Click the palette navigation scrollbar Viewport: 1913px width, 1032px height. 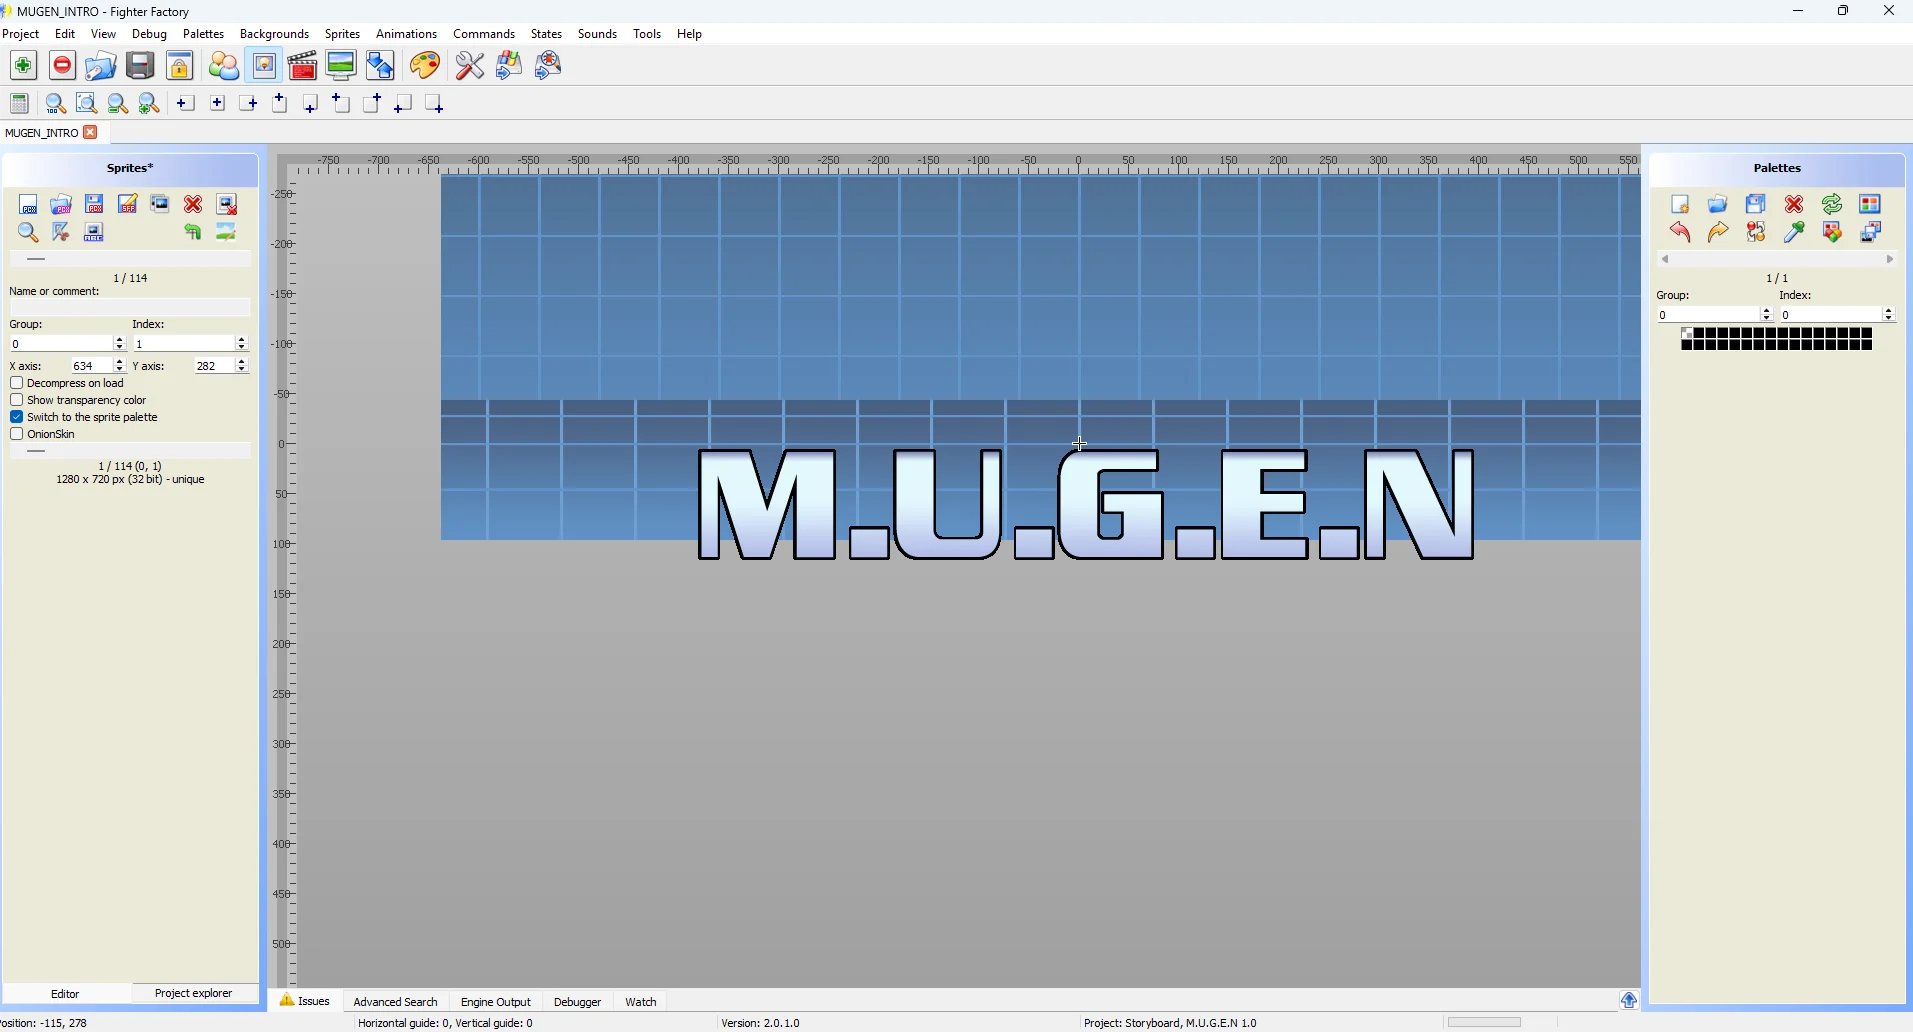(x=1778, y=260)
